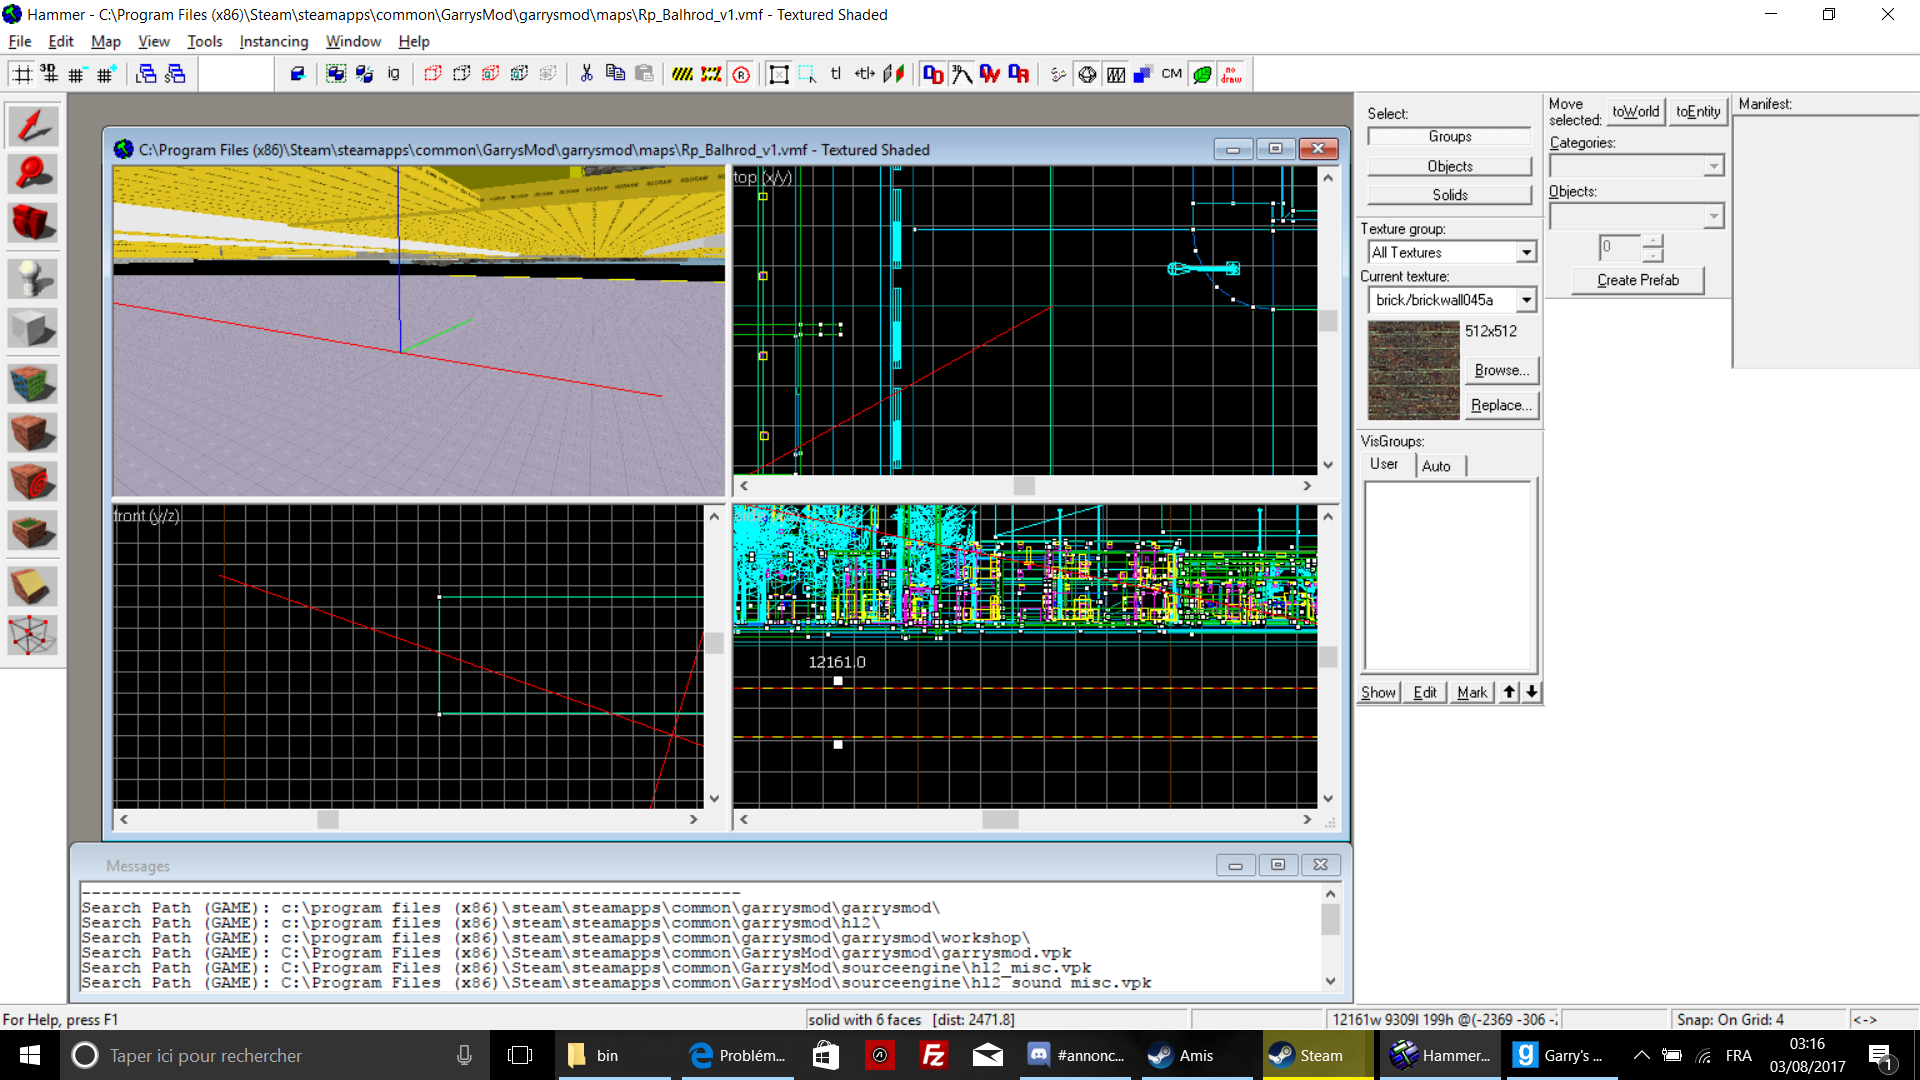Click the Solids select button

tap(1449, 195)
